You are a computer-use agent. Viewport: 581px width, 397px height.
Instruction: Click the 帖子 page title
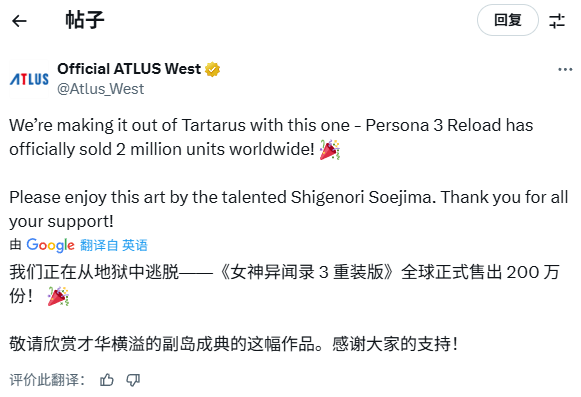click(85, 20)
